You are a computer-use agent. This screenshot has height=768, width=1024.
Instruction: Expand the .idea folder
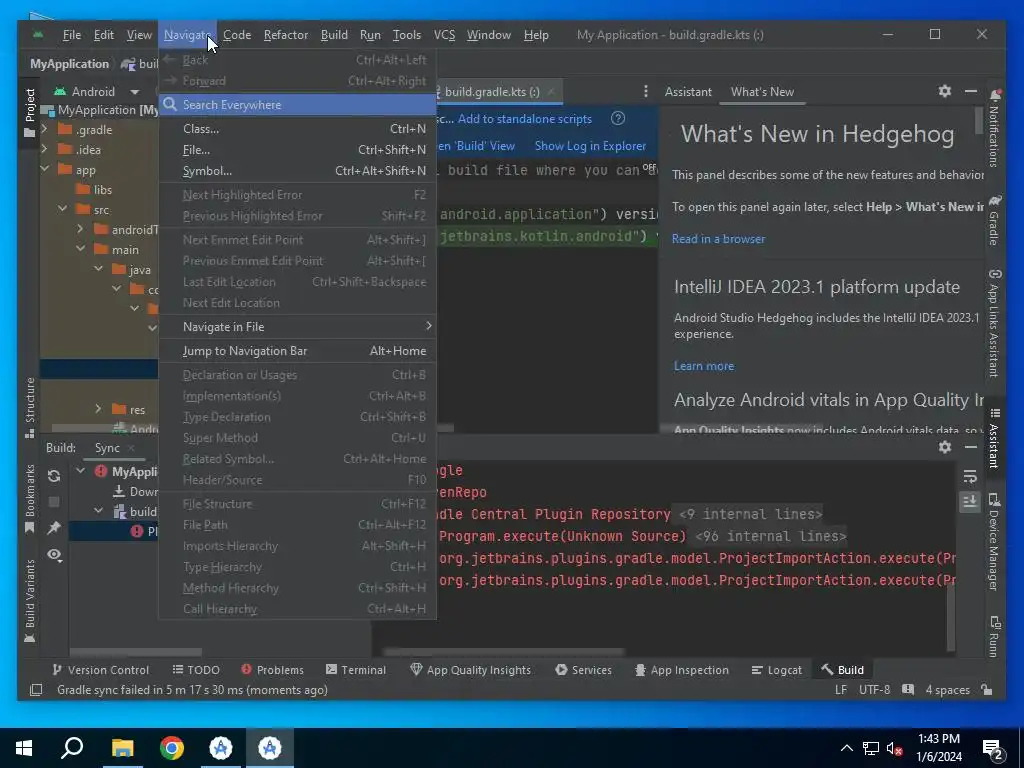(44, 150)
